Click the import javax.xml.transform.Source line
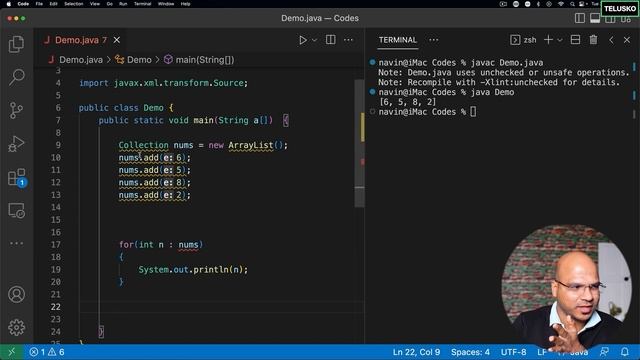This screenshot has width=640, height=360. (163, 83)
